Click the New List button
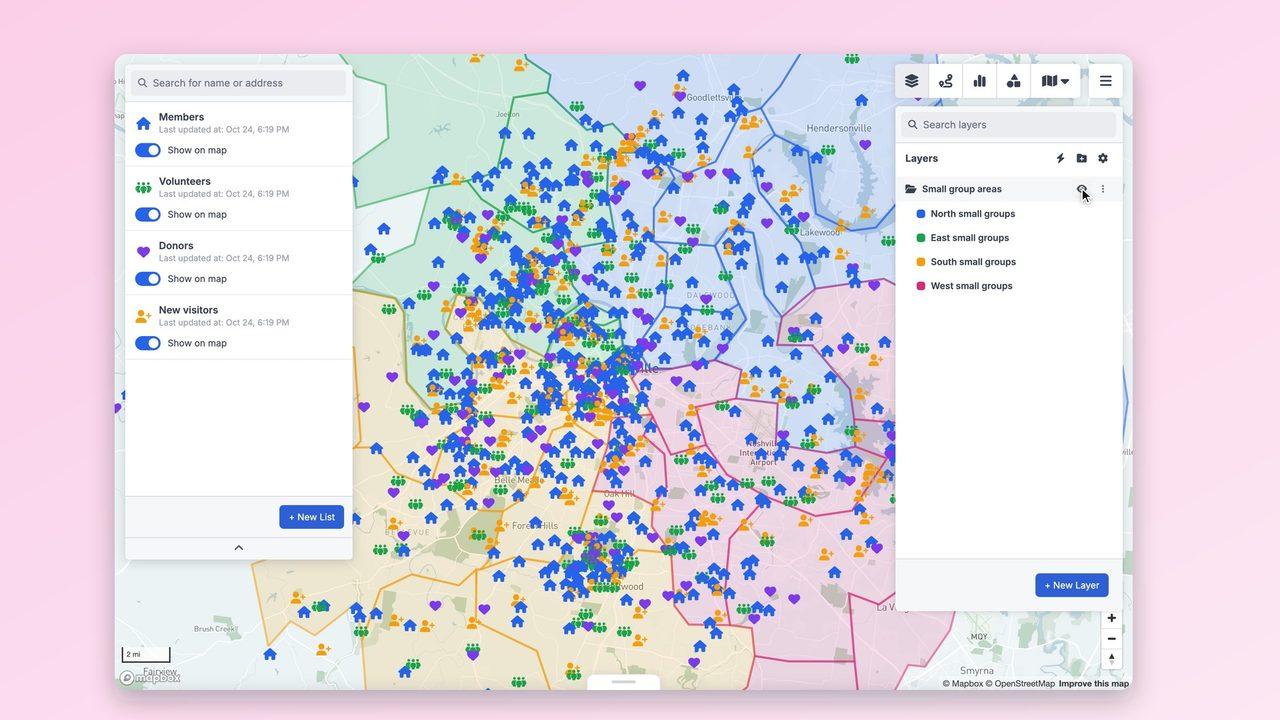The height and width of the screenshot is (720, 1280). point(311,517)
